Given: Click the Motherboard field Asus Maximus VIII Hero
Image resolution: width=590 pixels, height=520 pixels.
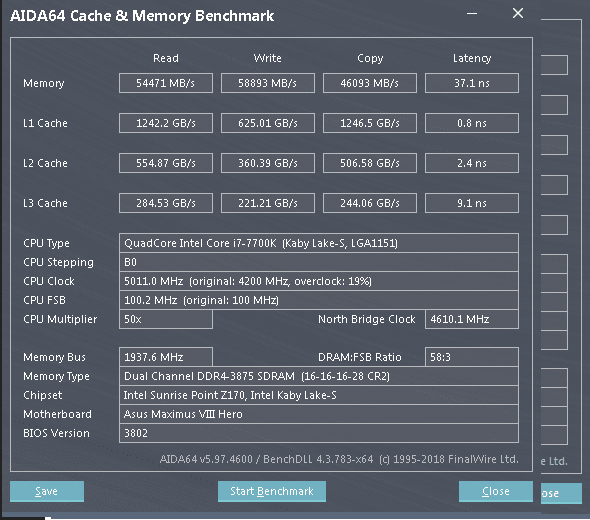Looking at the screenshot, I should [319, 414].
